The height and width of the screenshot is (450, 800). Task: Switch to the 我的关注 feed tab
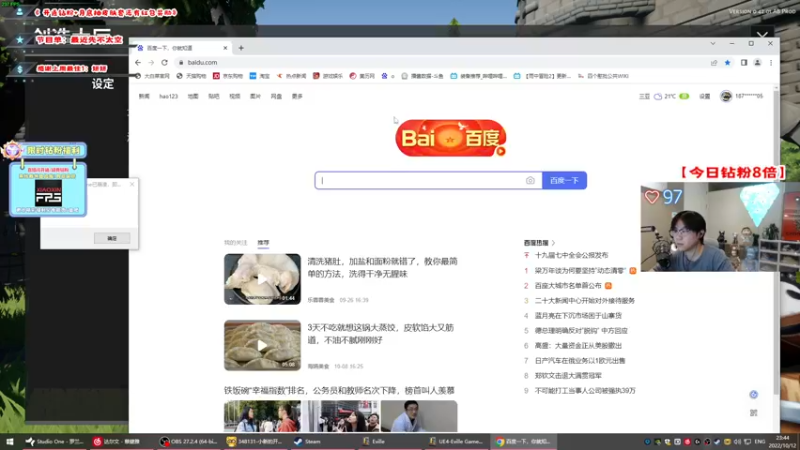click(x=235, y=243)
